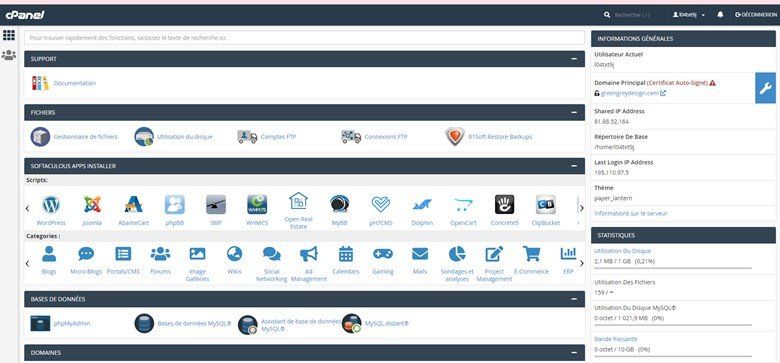The image size is (780, 363).
Task: Select the Wikis category
Action: tap(234, 254)
